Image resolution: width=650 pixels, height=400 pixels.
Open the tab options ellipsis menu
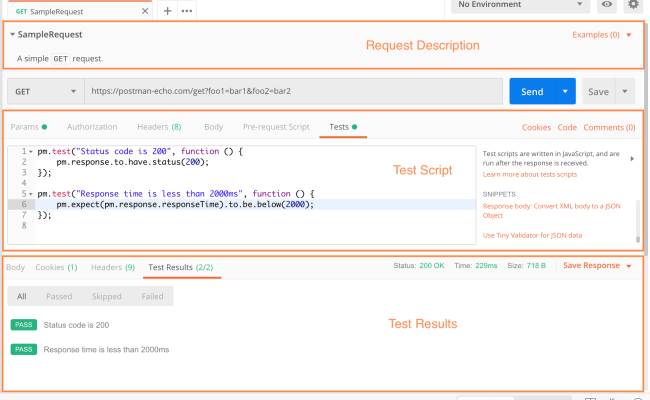(187, 11)
